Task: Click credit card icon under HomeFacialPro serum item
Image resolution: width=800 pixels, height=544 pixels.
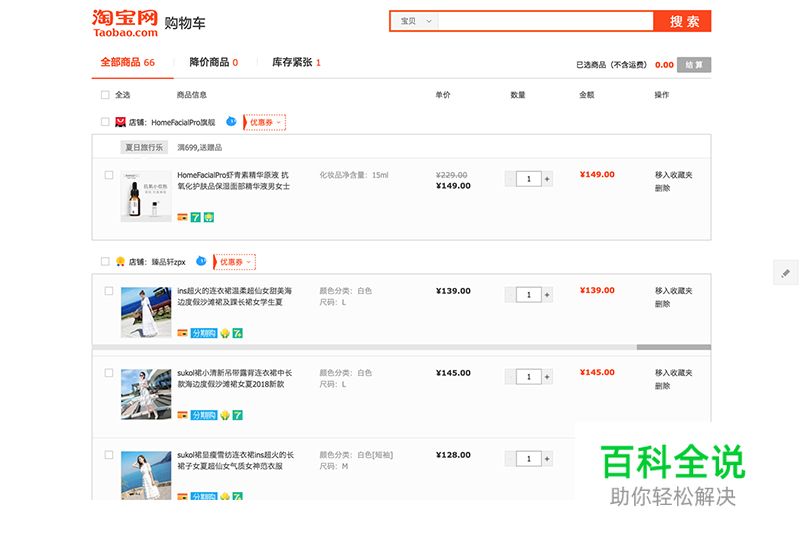Action: (182, 217)
